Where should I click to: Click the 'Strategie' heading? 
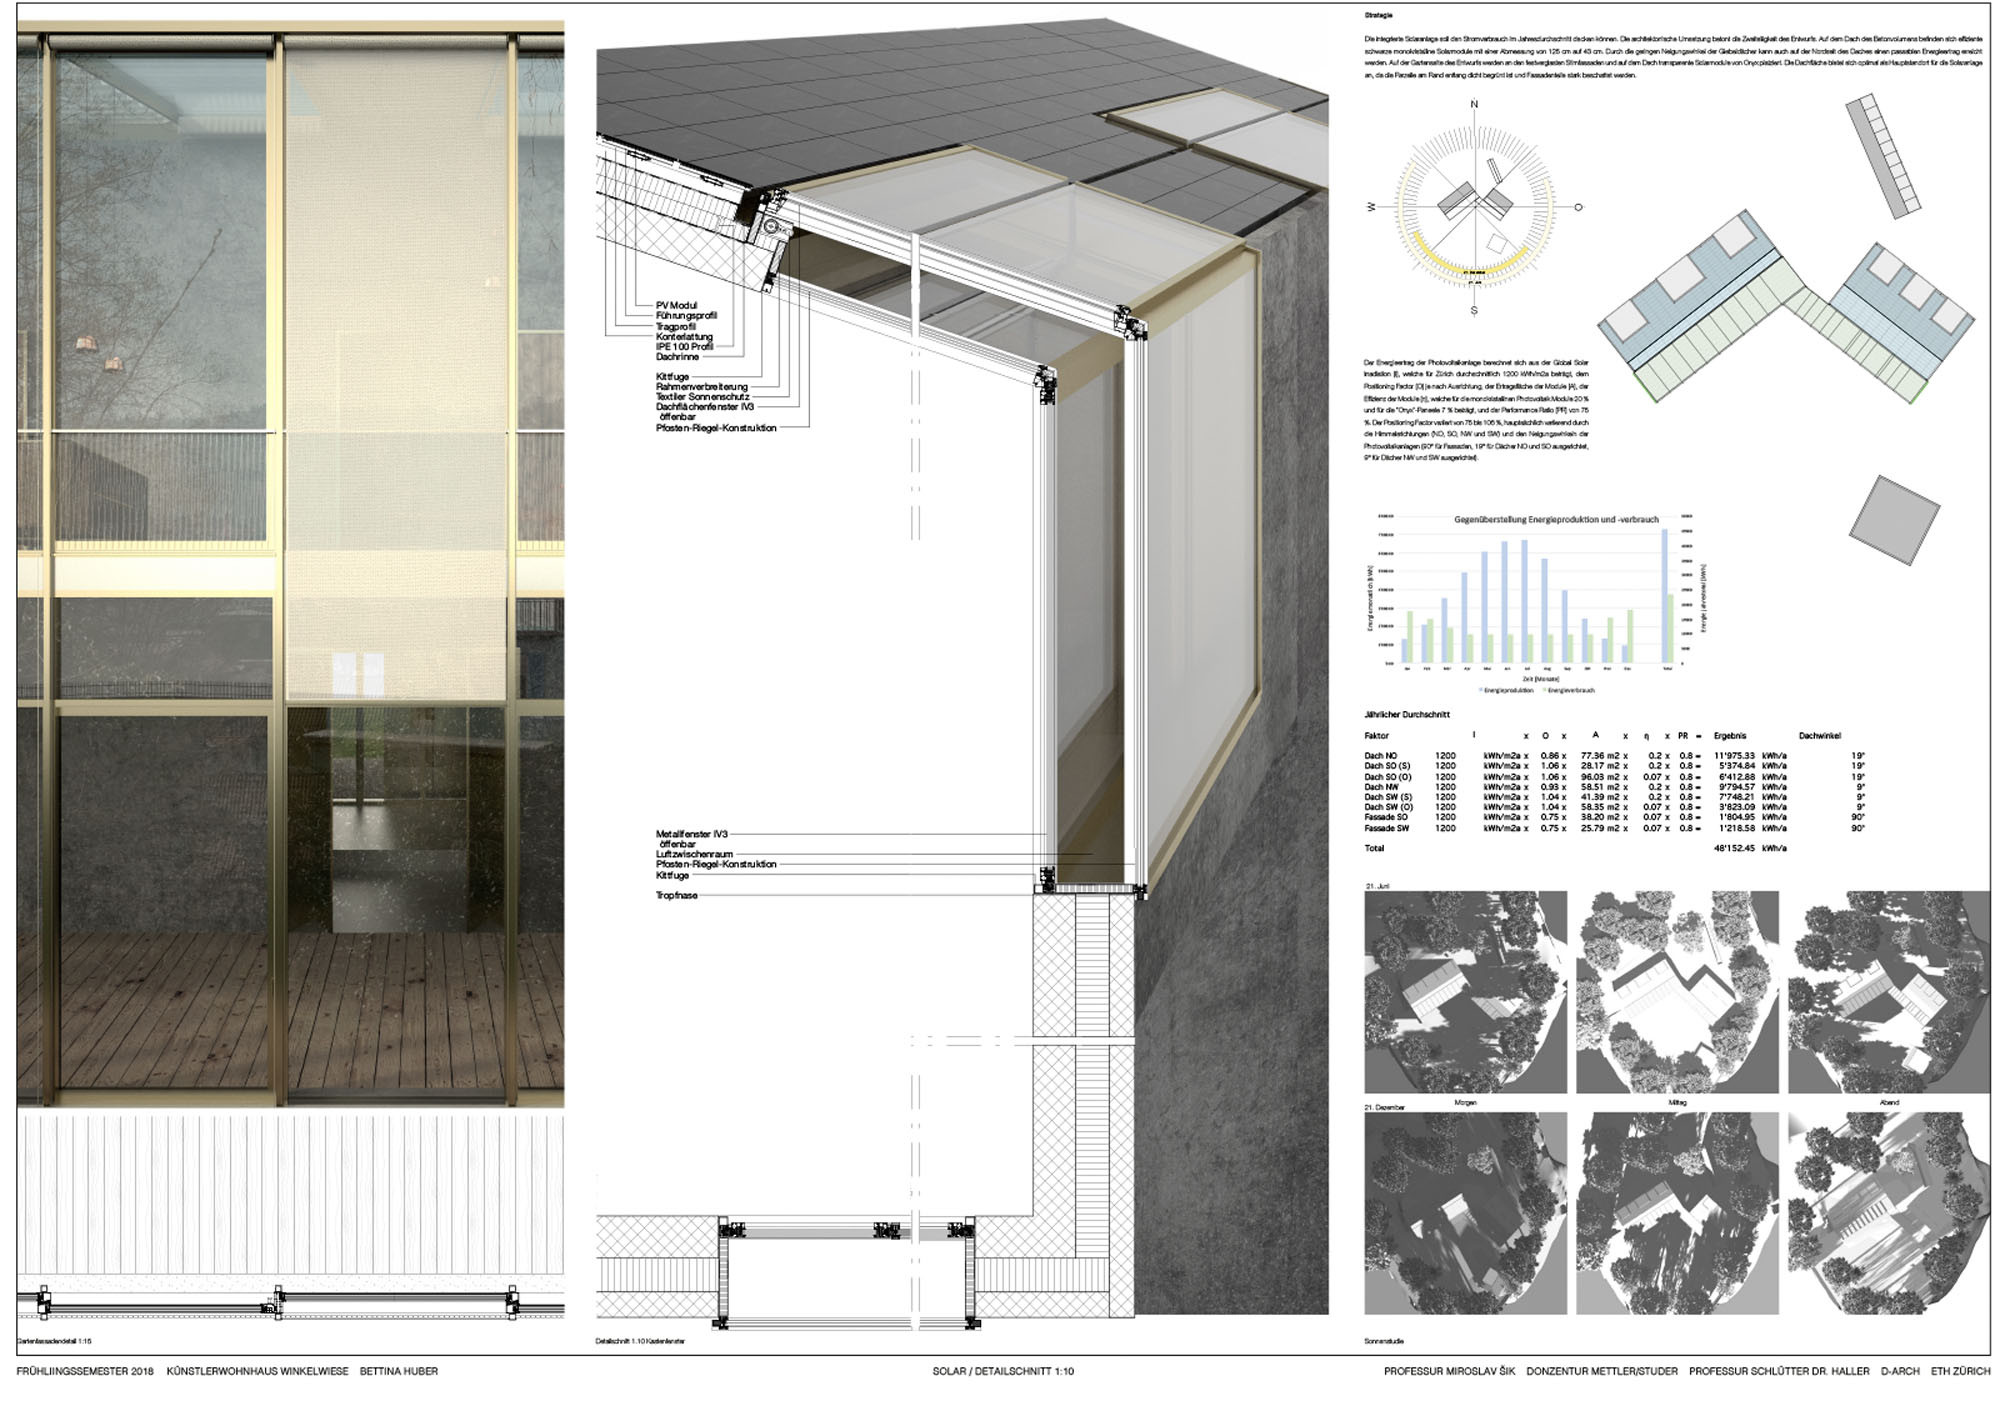[x=1378, y=15]
